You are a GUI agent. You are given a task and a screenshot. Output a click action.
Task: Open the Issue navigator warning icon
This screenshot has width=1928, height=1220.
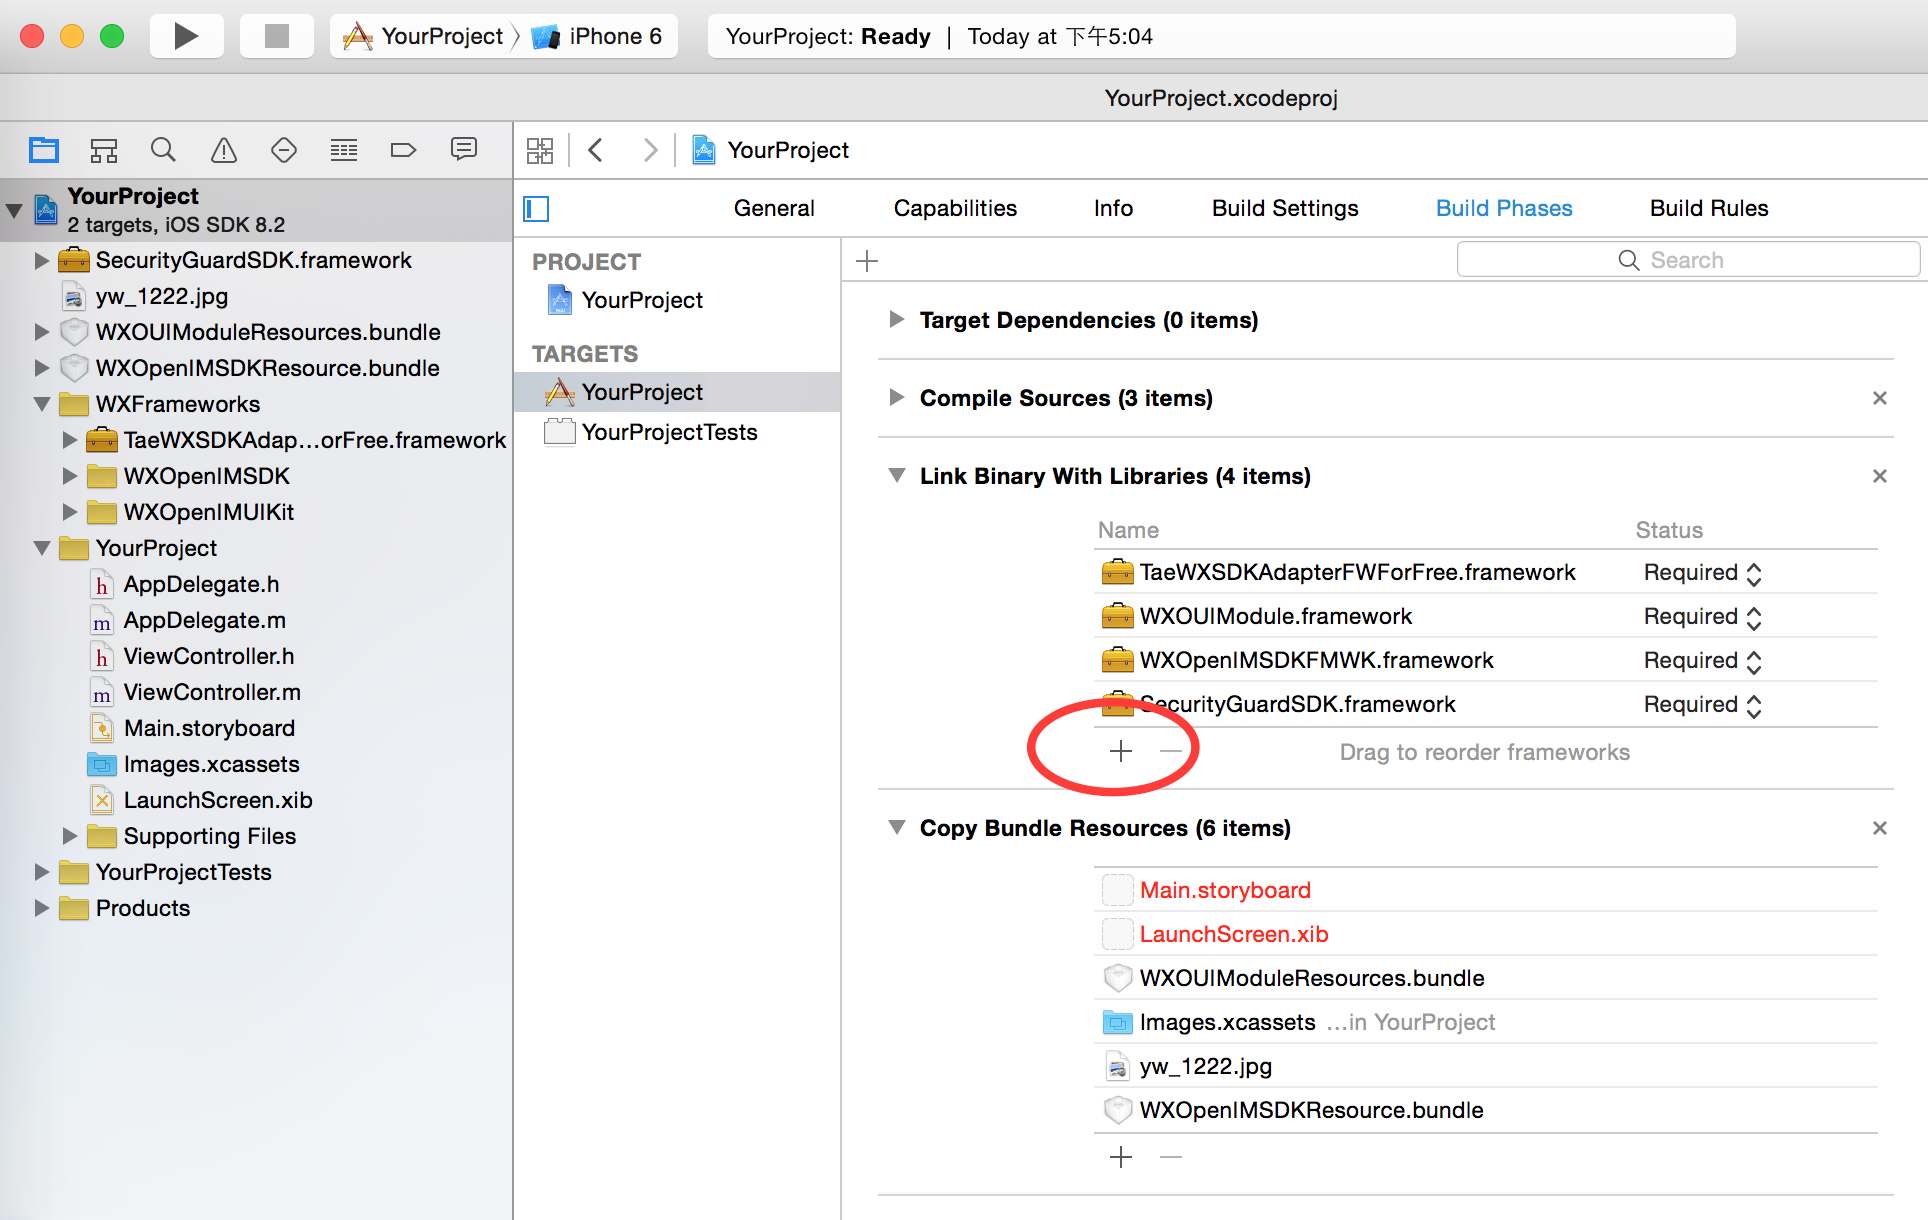pyautogui.click(x=224, y=151)
